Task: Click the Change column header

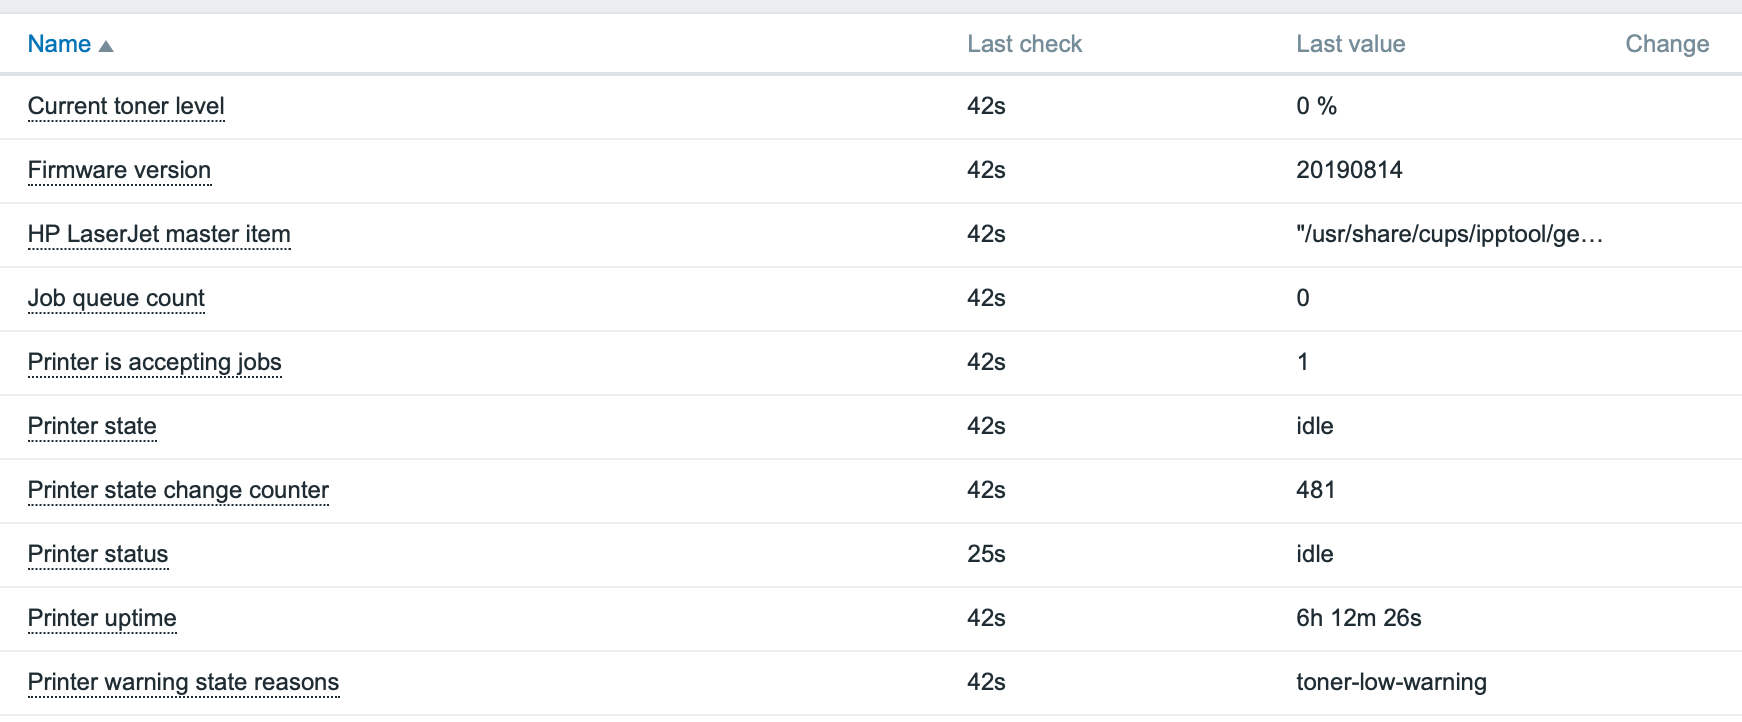Action: coord(1667,44)
